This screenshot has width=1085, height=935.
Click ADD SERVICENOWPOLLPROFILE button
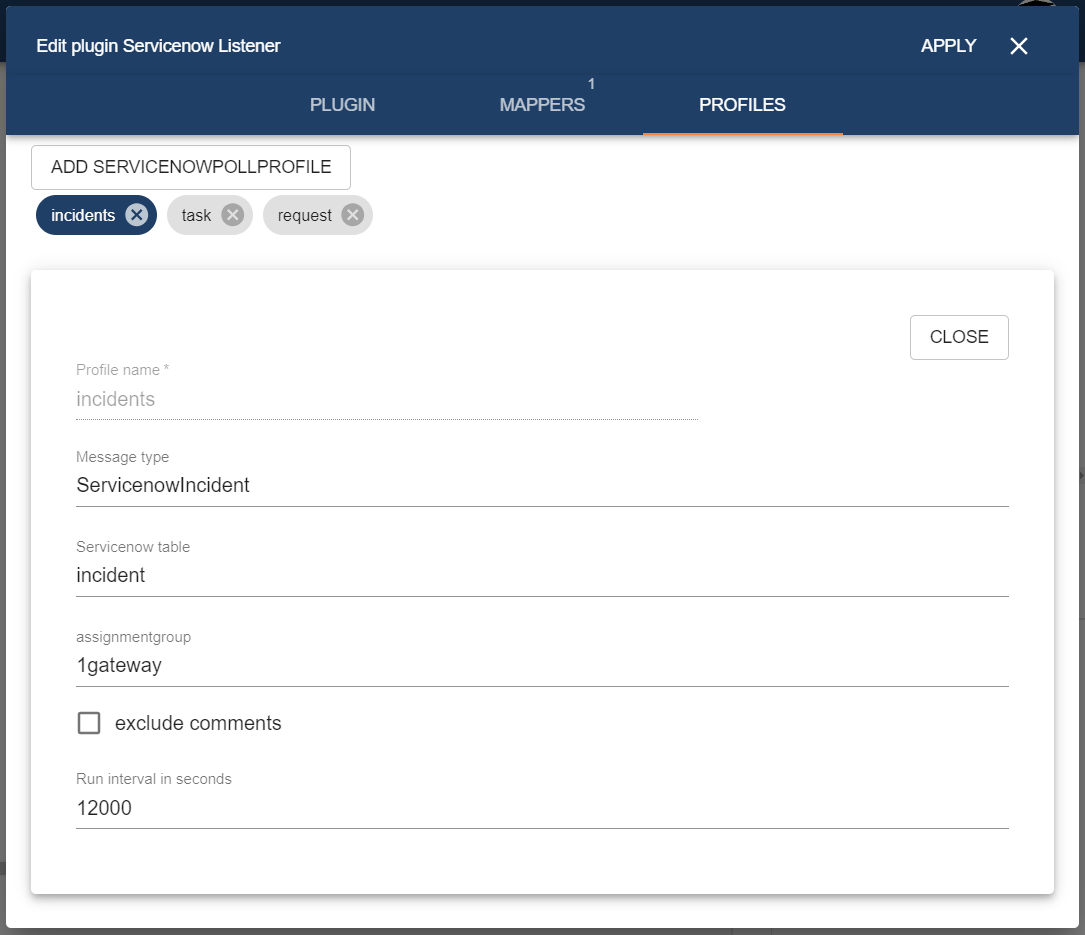pos(191,167)
